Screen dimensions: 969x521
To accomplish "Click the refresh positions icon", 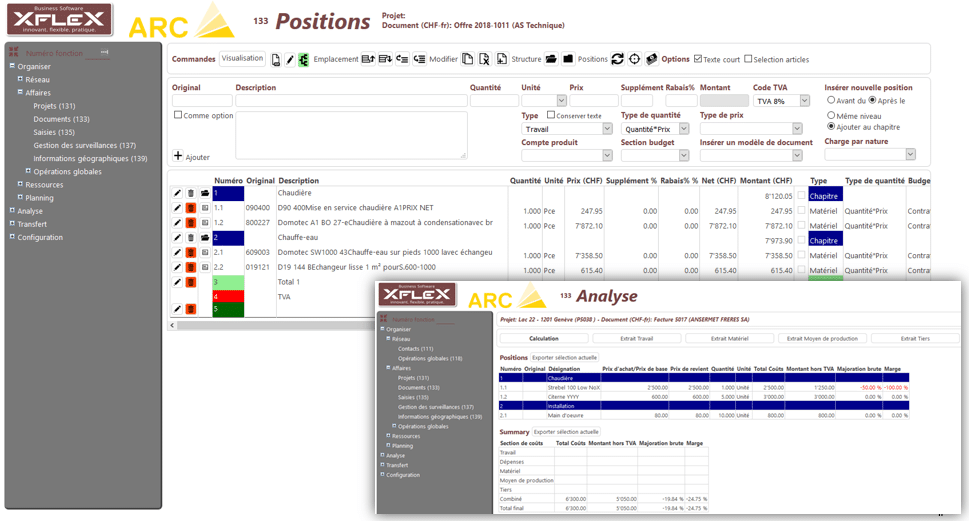I will (x=618, y=59).
